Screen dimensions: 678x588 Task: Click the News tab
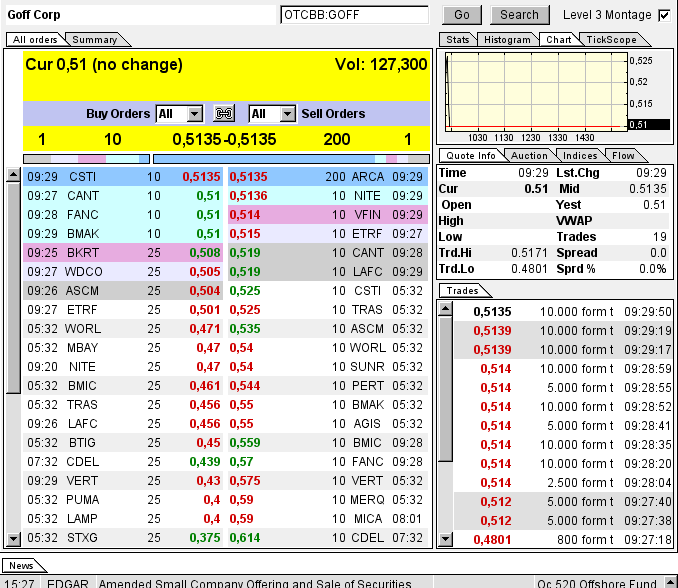(x=21, y=566)
